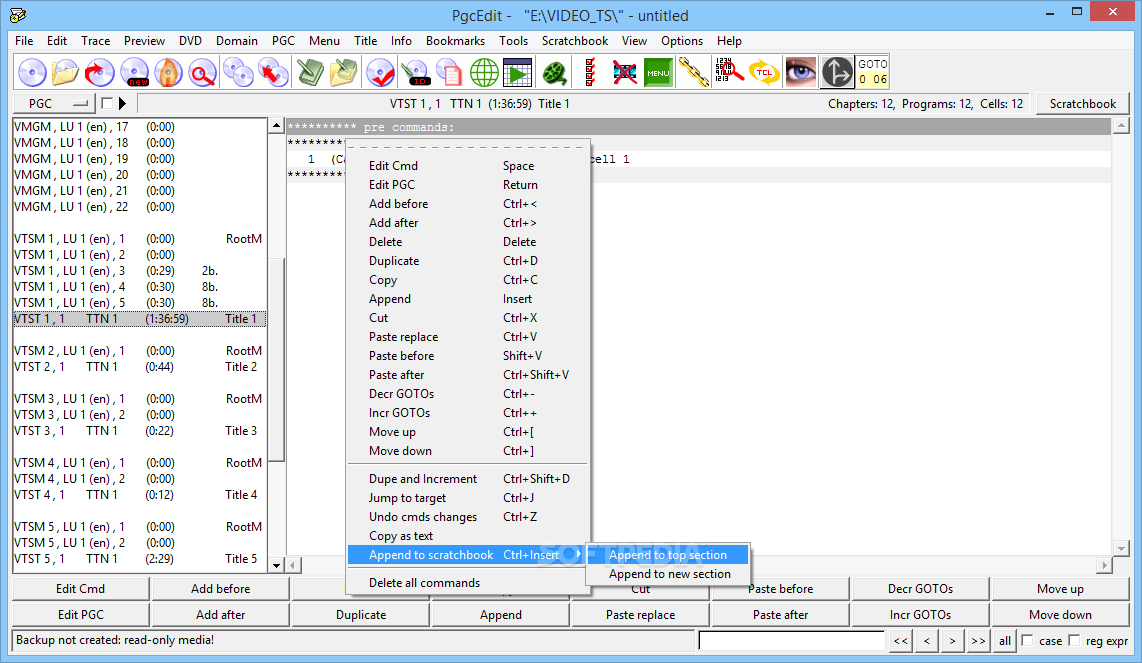Click the discs with red arrow icon
1142x663 pixels.
(x=273, y=72)
